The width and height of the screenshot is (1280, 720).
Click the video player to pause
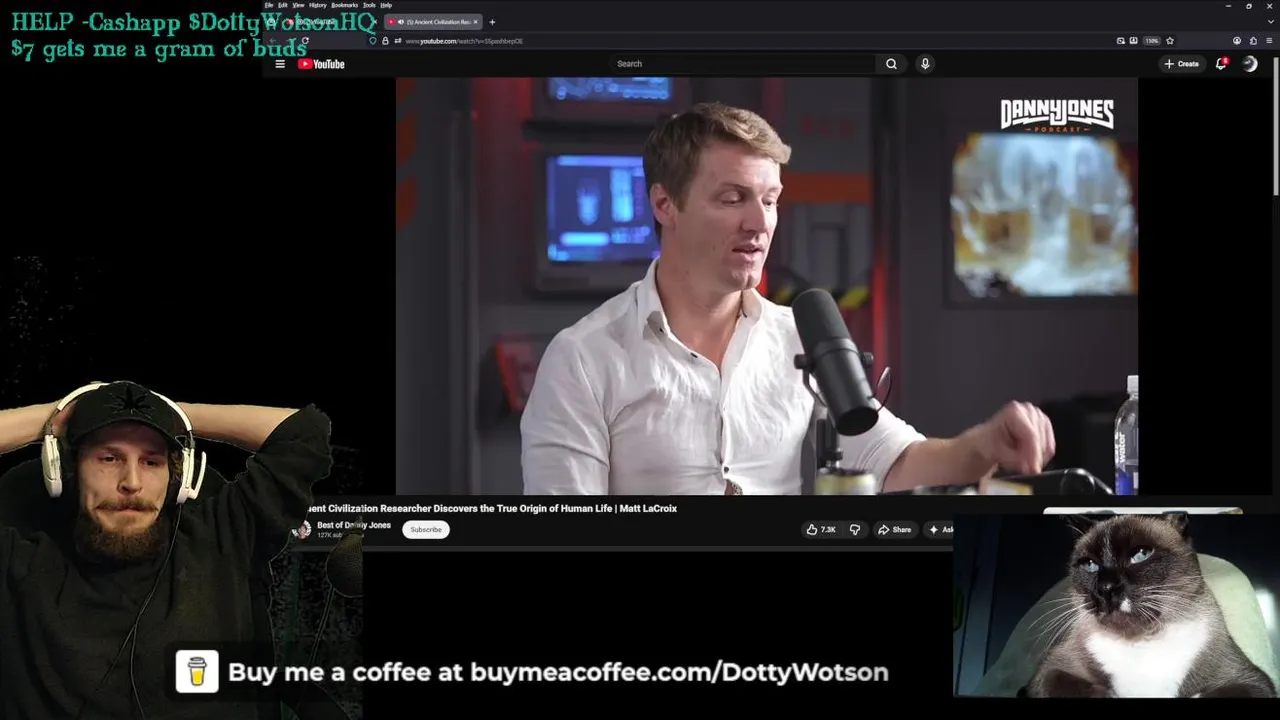767,286
